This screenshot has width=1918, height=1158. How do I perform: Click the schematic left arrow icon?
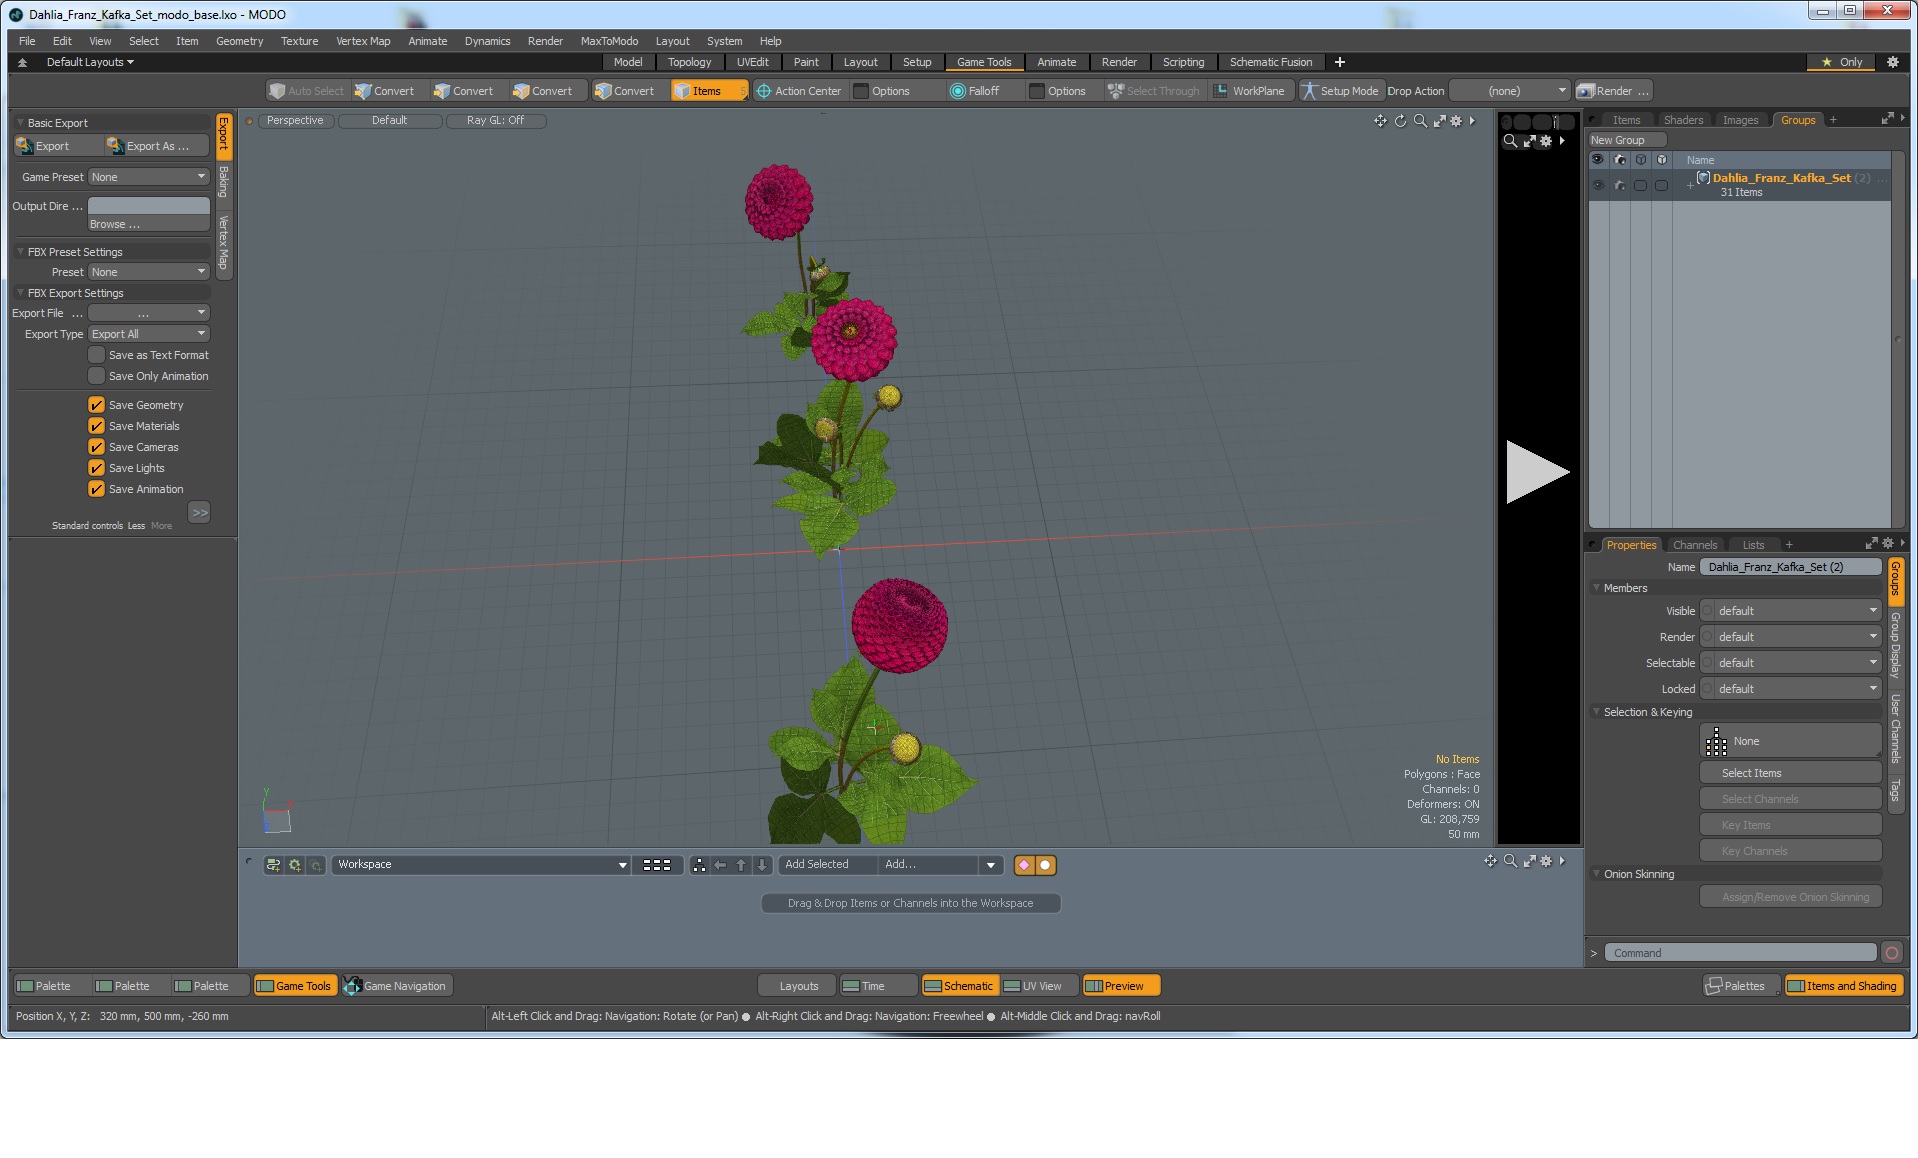[x=720, y=865]
